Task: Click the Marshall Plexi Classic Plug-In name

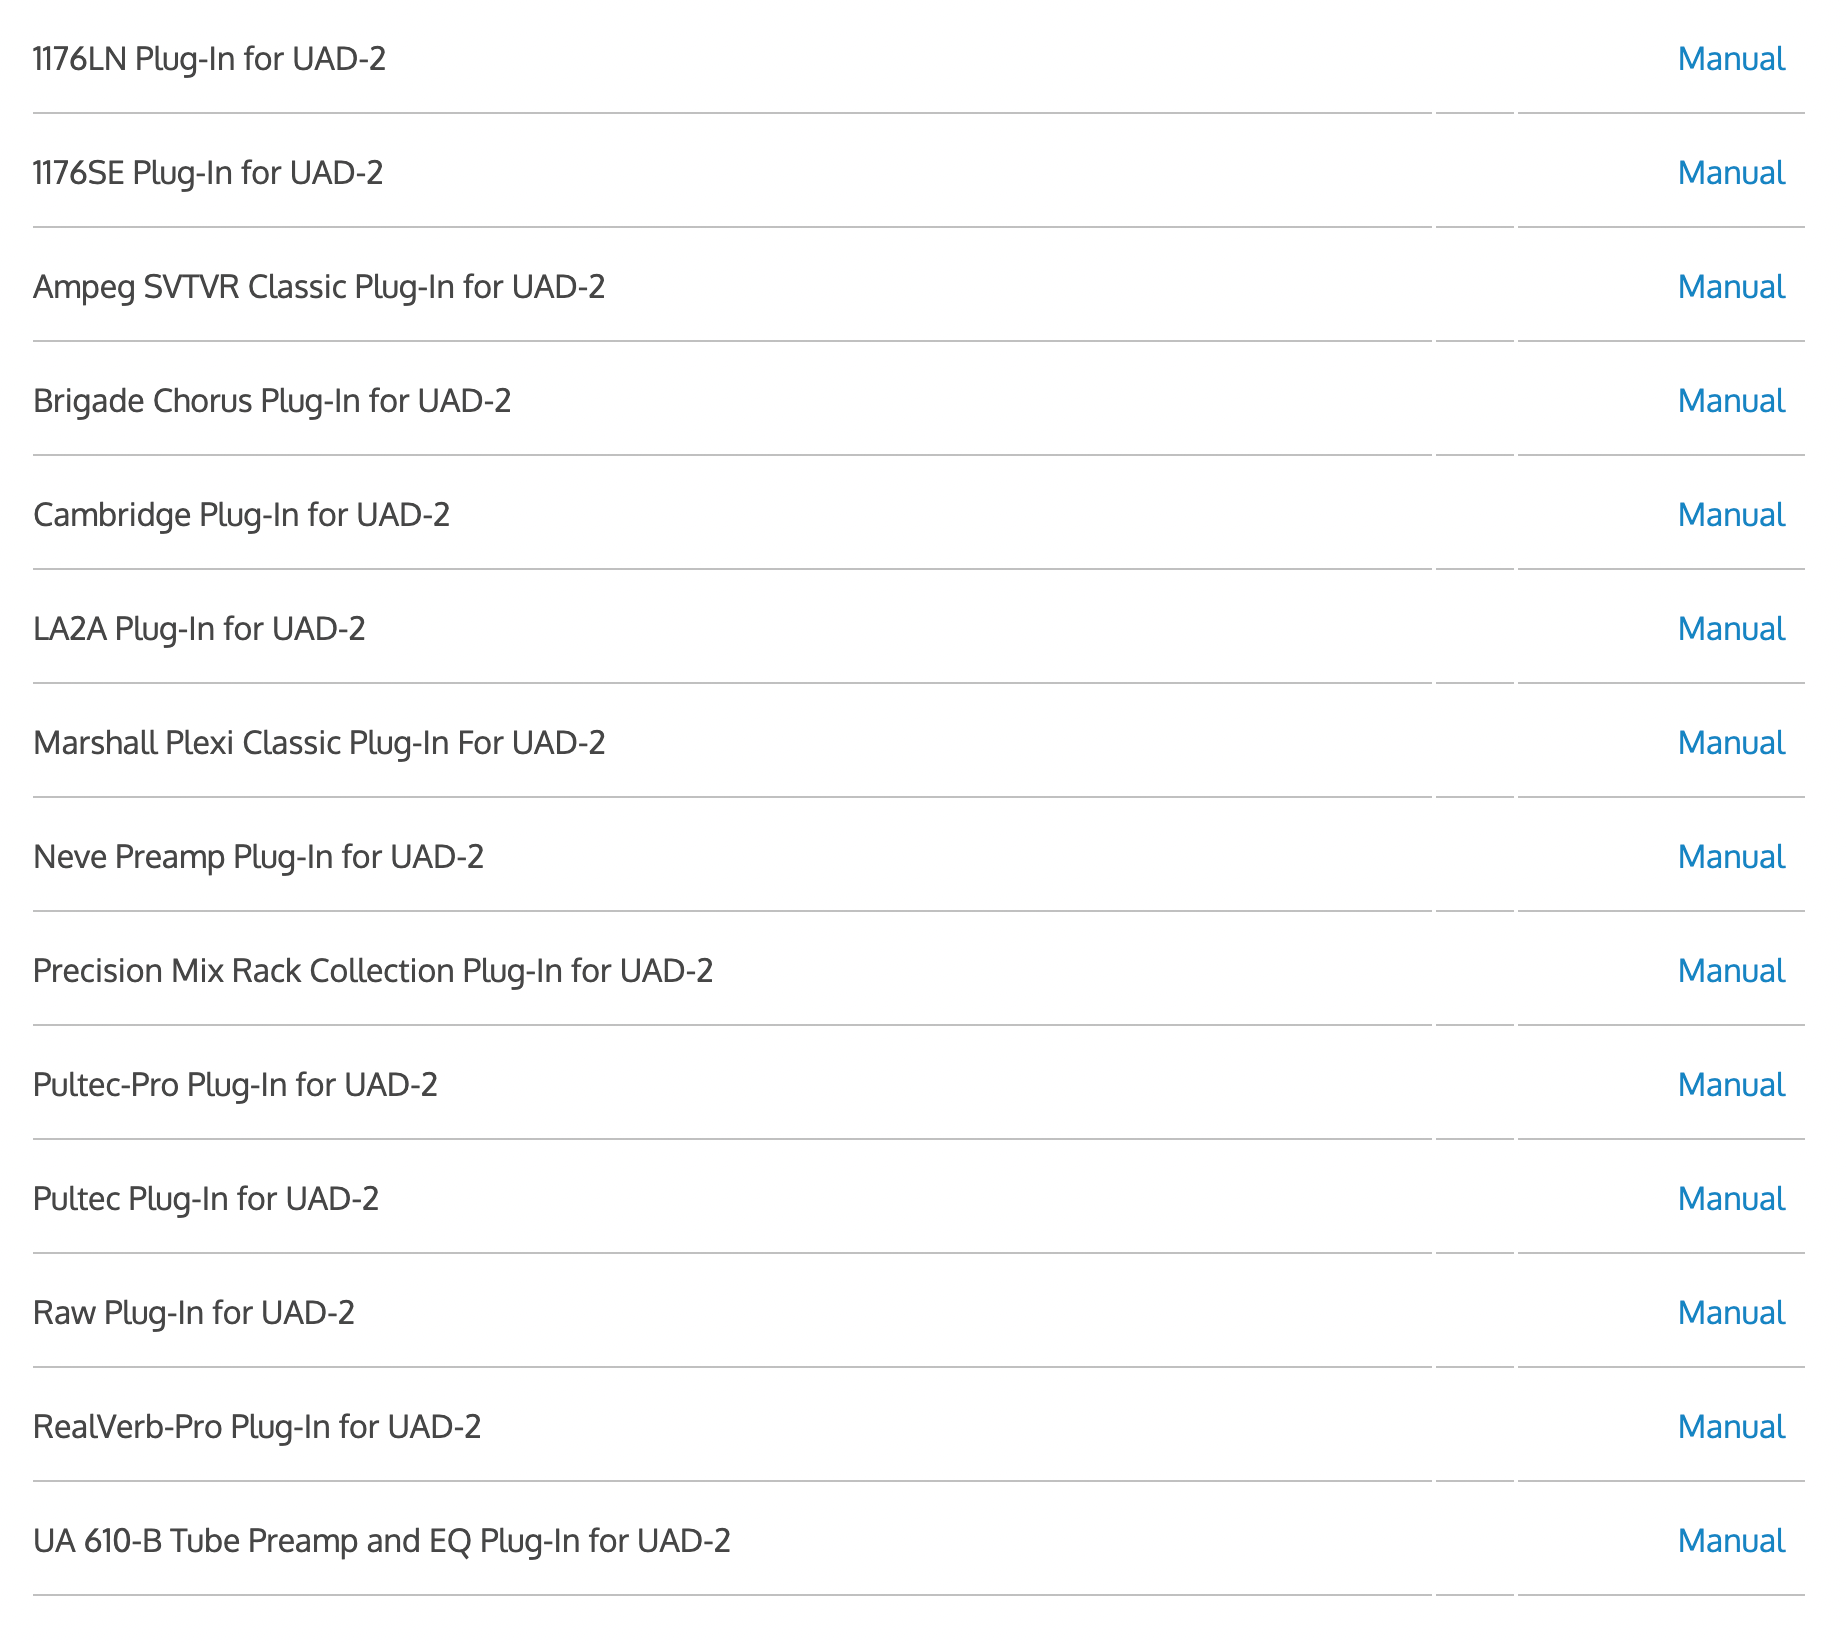Action: [319, 743]
